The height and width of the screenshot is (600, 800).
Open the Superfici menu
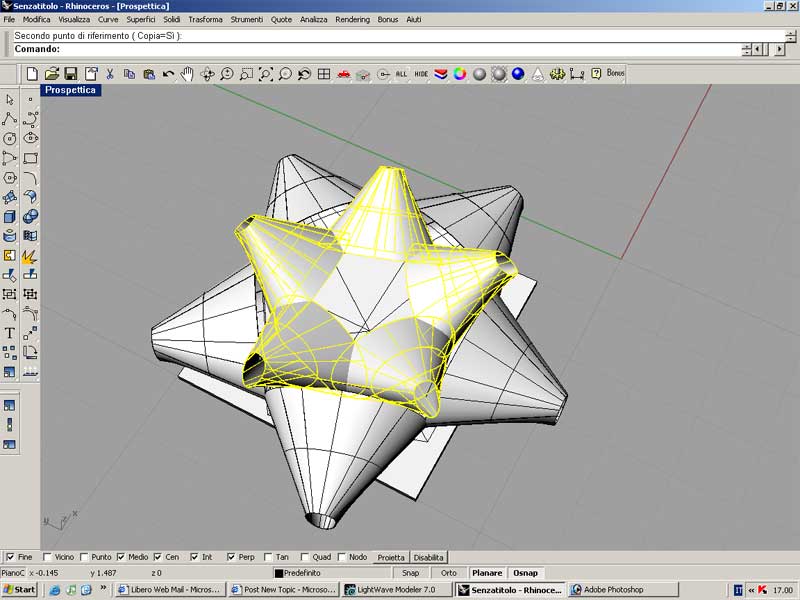tap(140, 20)
